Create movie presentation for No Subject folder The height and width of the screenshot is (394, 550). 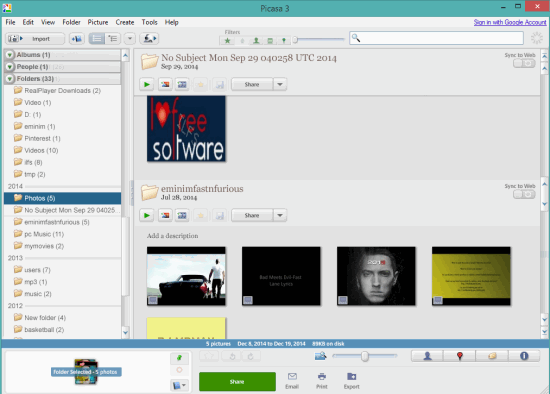tap(182, 84)
